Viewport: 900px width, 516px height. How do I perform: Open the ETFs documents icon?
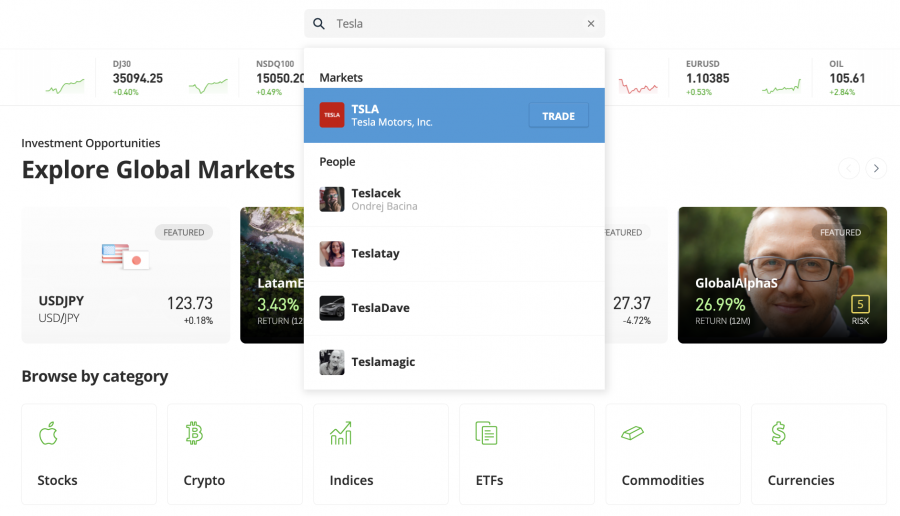coord(487,433)
